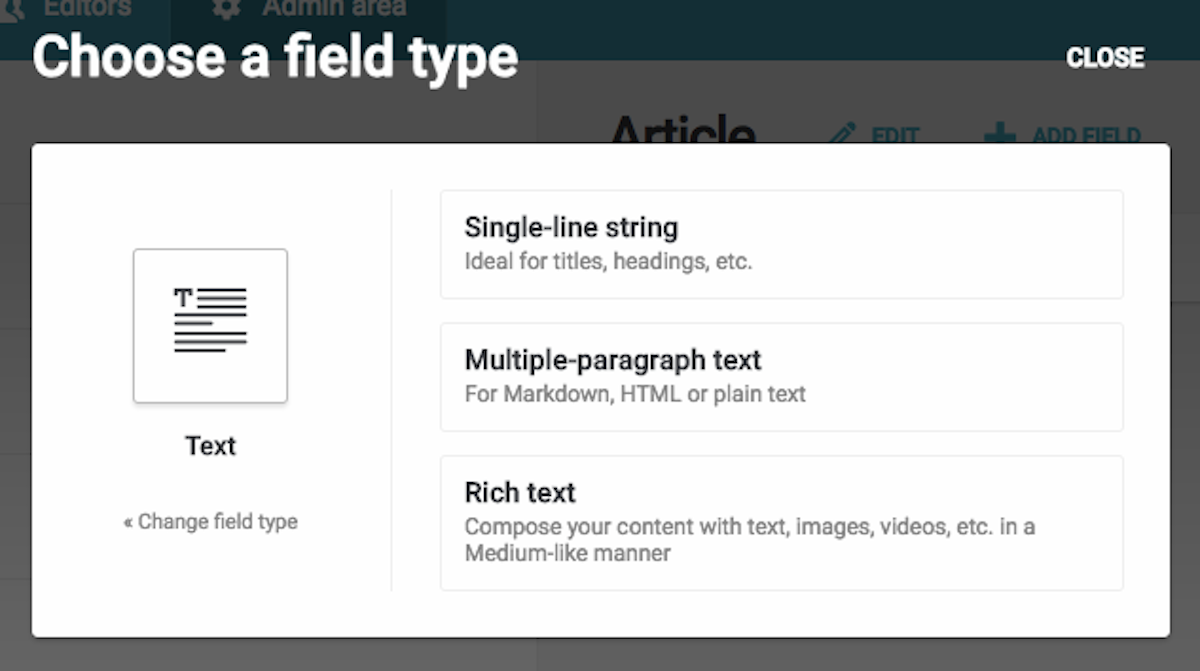This screenshot has height=671, width=1200.
Task: Select the Single-line string field option
Action: pyautogui.click(x=780, y=244)
